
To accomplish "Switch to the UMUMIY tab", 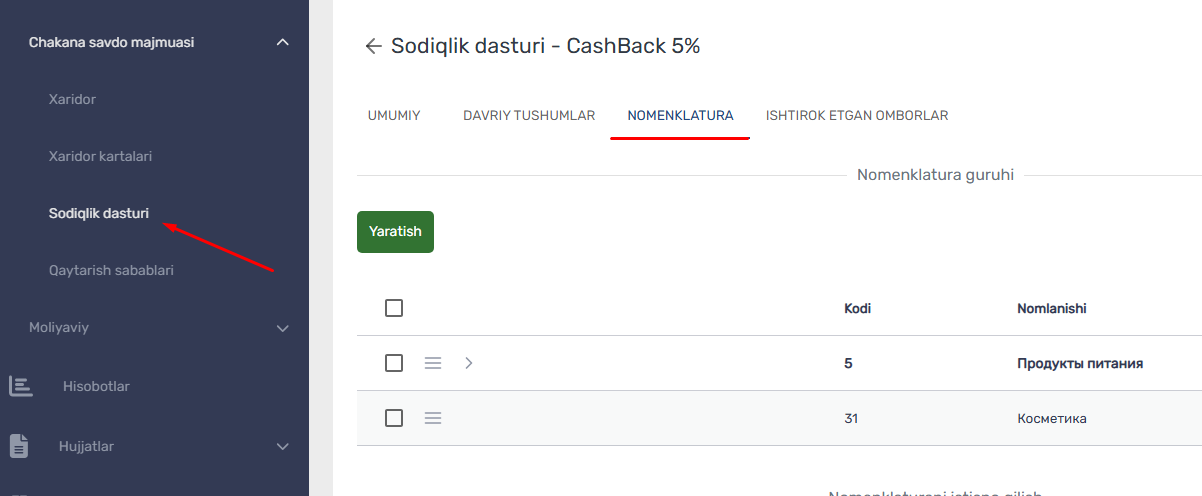I will tap(394, 115).
